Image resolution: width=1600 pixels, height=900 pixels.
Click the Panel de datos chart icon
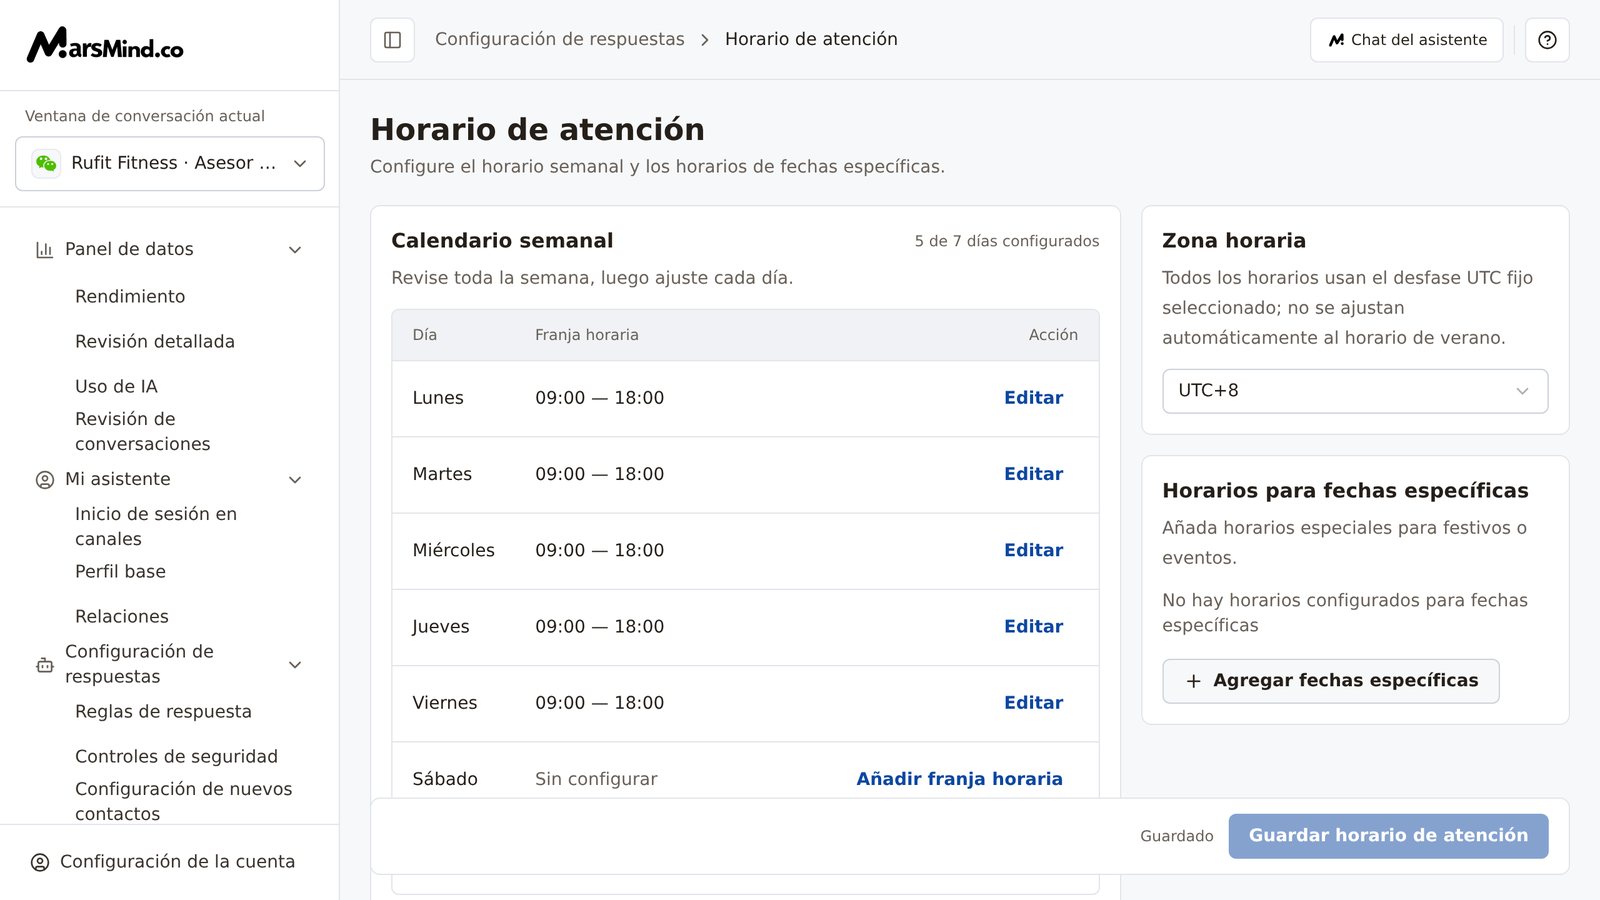tap(44, 250)
